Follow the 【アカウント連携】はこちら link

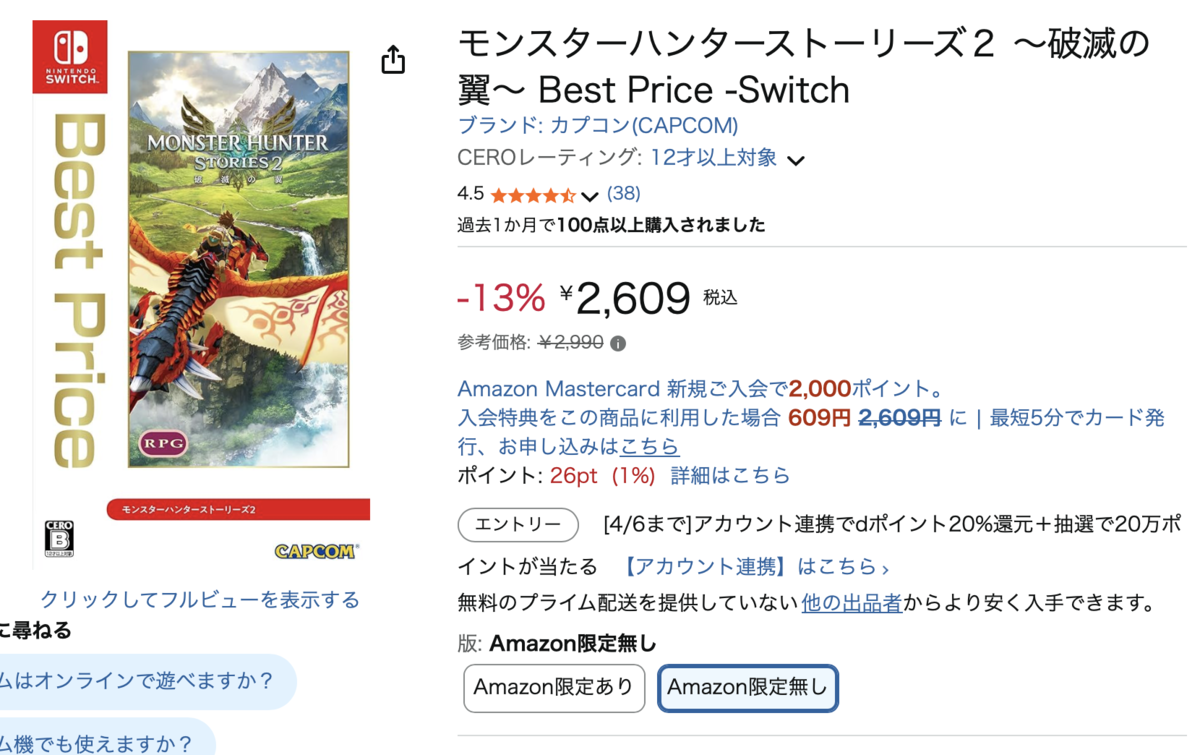[754, 567]
